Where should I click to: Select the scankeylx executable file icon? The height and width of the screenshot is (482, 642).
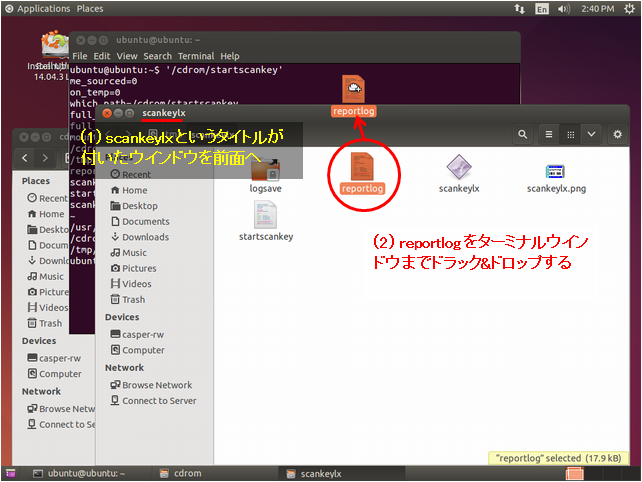(459, 170)
